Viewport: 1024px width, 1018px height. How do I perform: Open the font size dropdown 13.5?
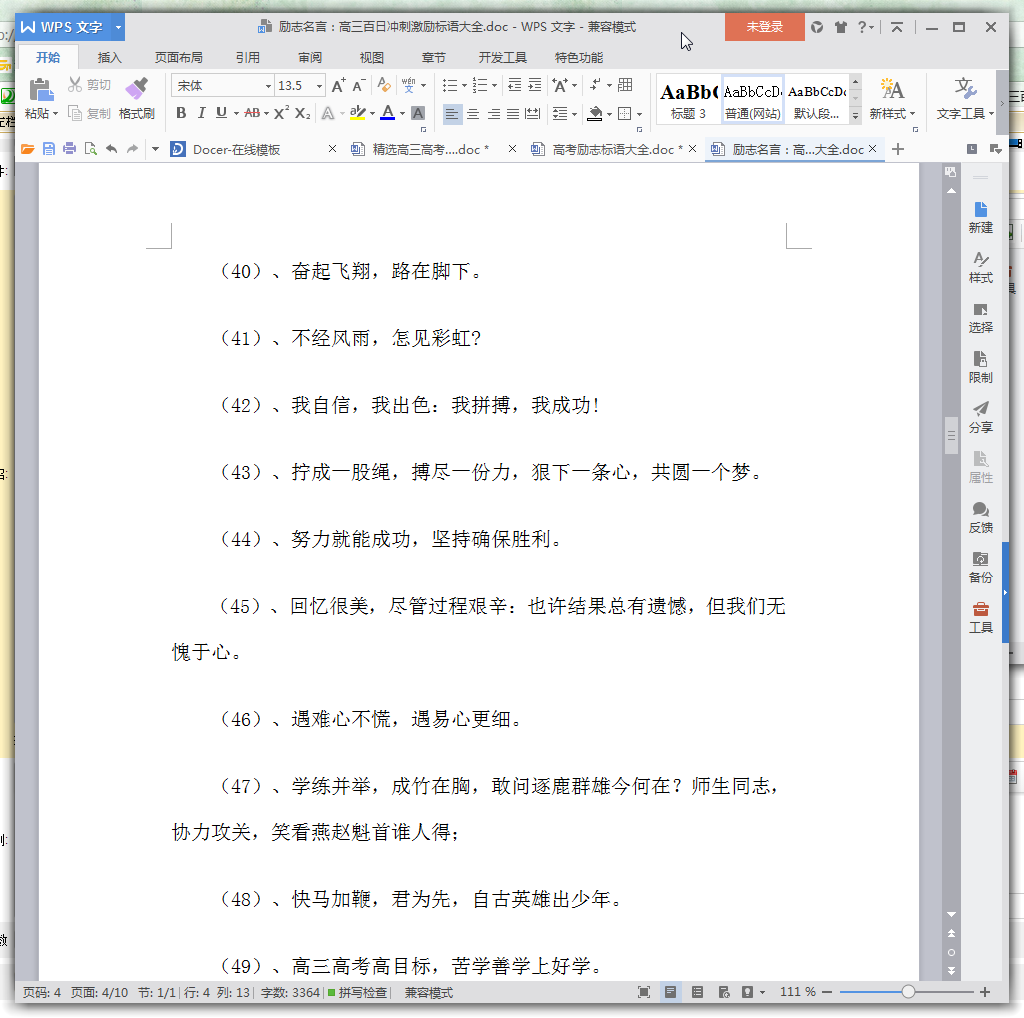point(319,86)
